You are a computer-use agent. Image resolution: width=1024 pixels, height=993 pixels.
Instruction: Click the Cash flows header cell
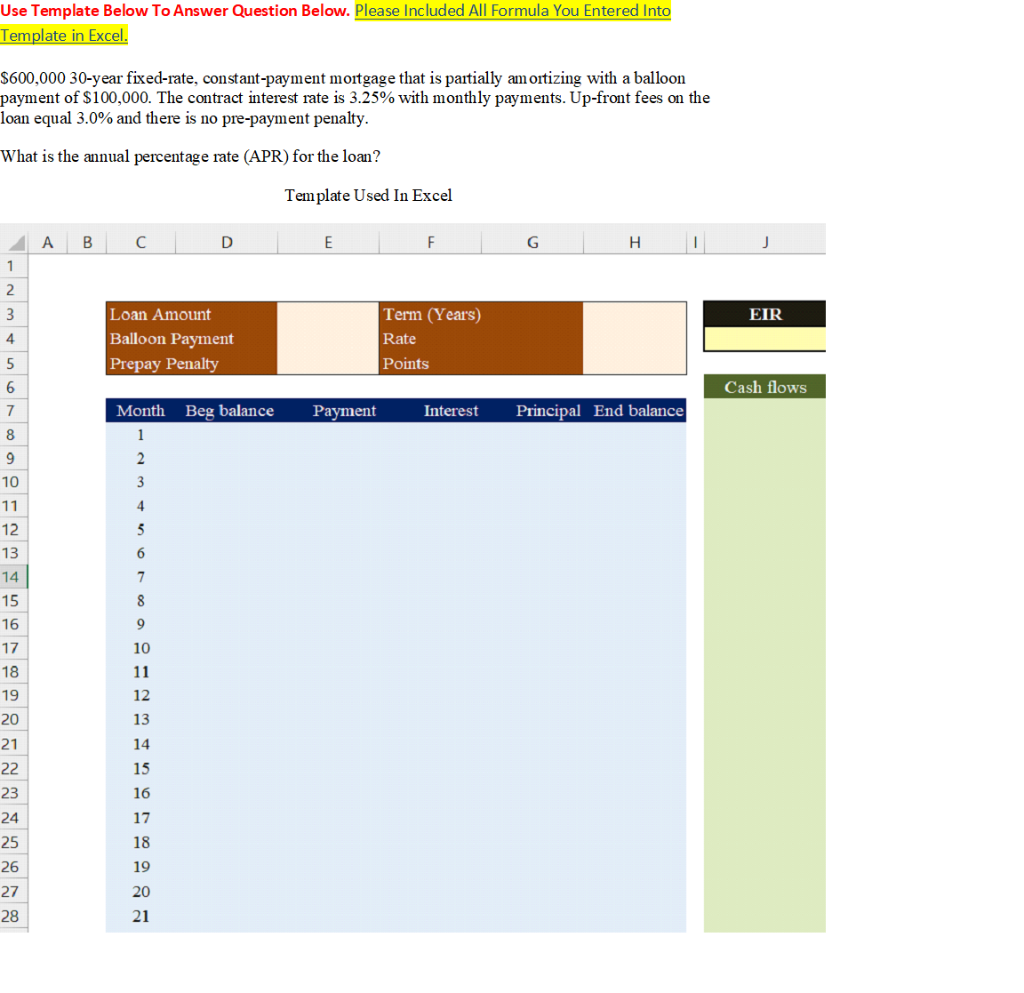pyautogui.click(x=765, y=386)
